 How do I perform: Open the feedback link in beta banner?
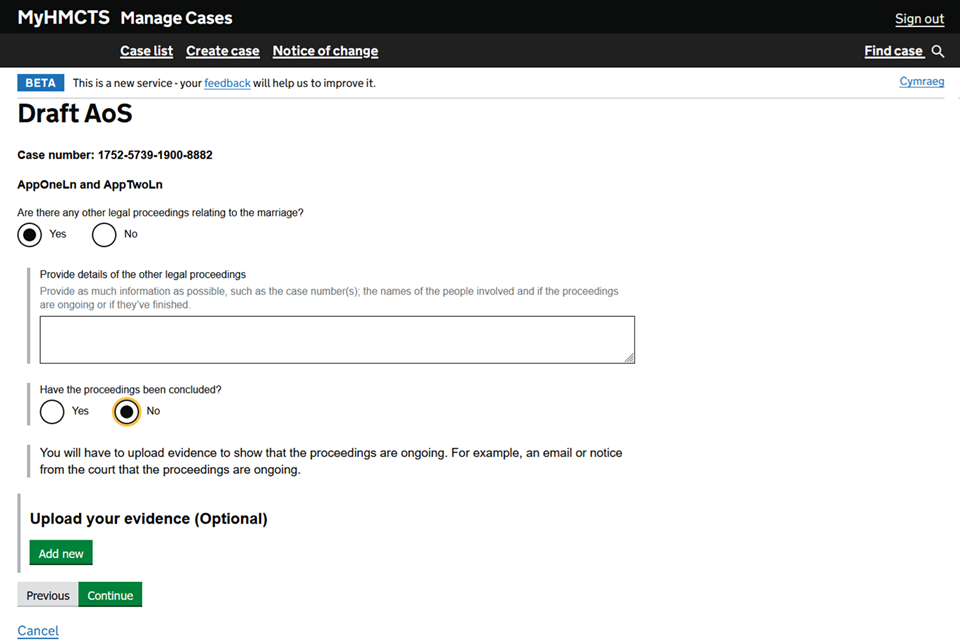point(227,83)
